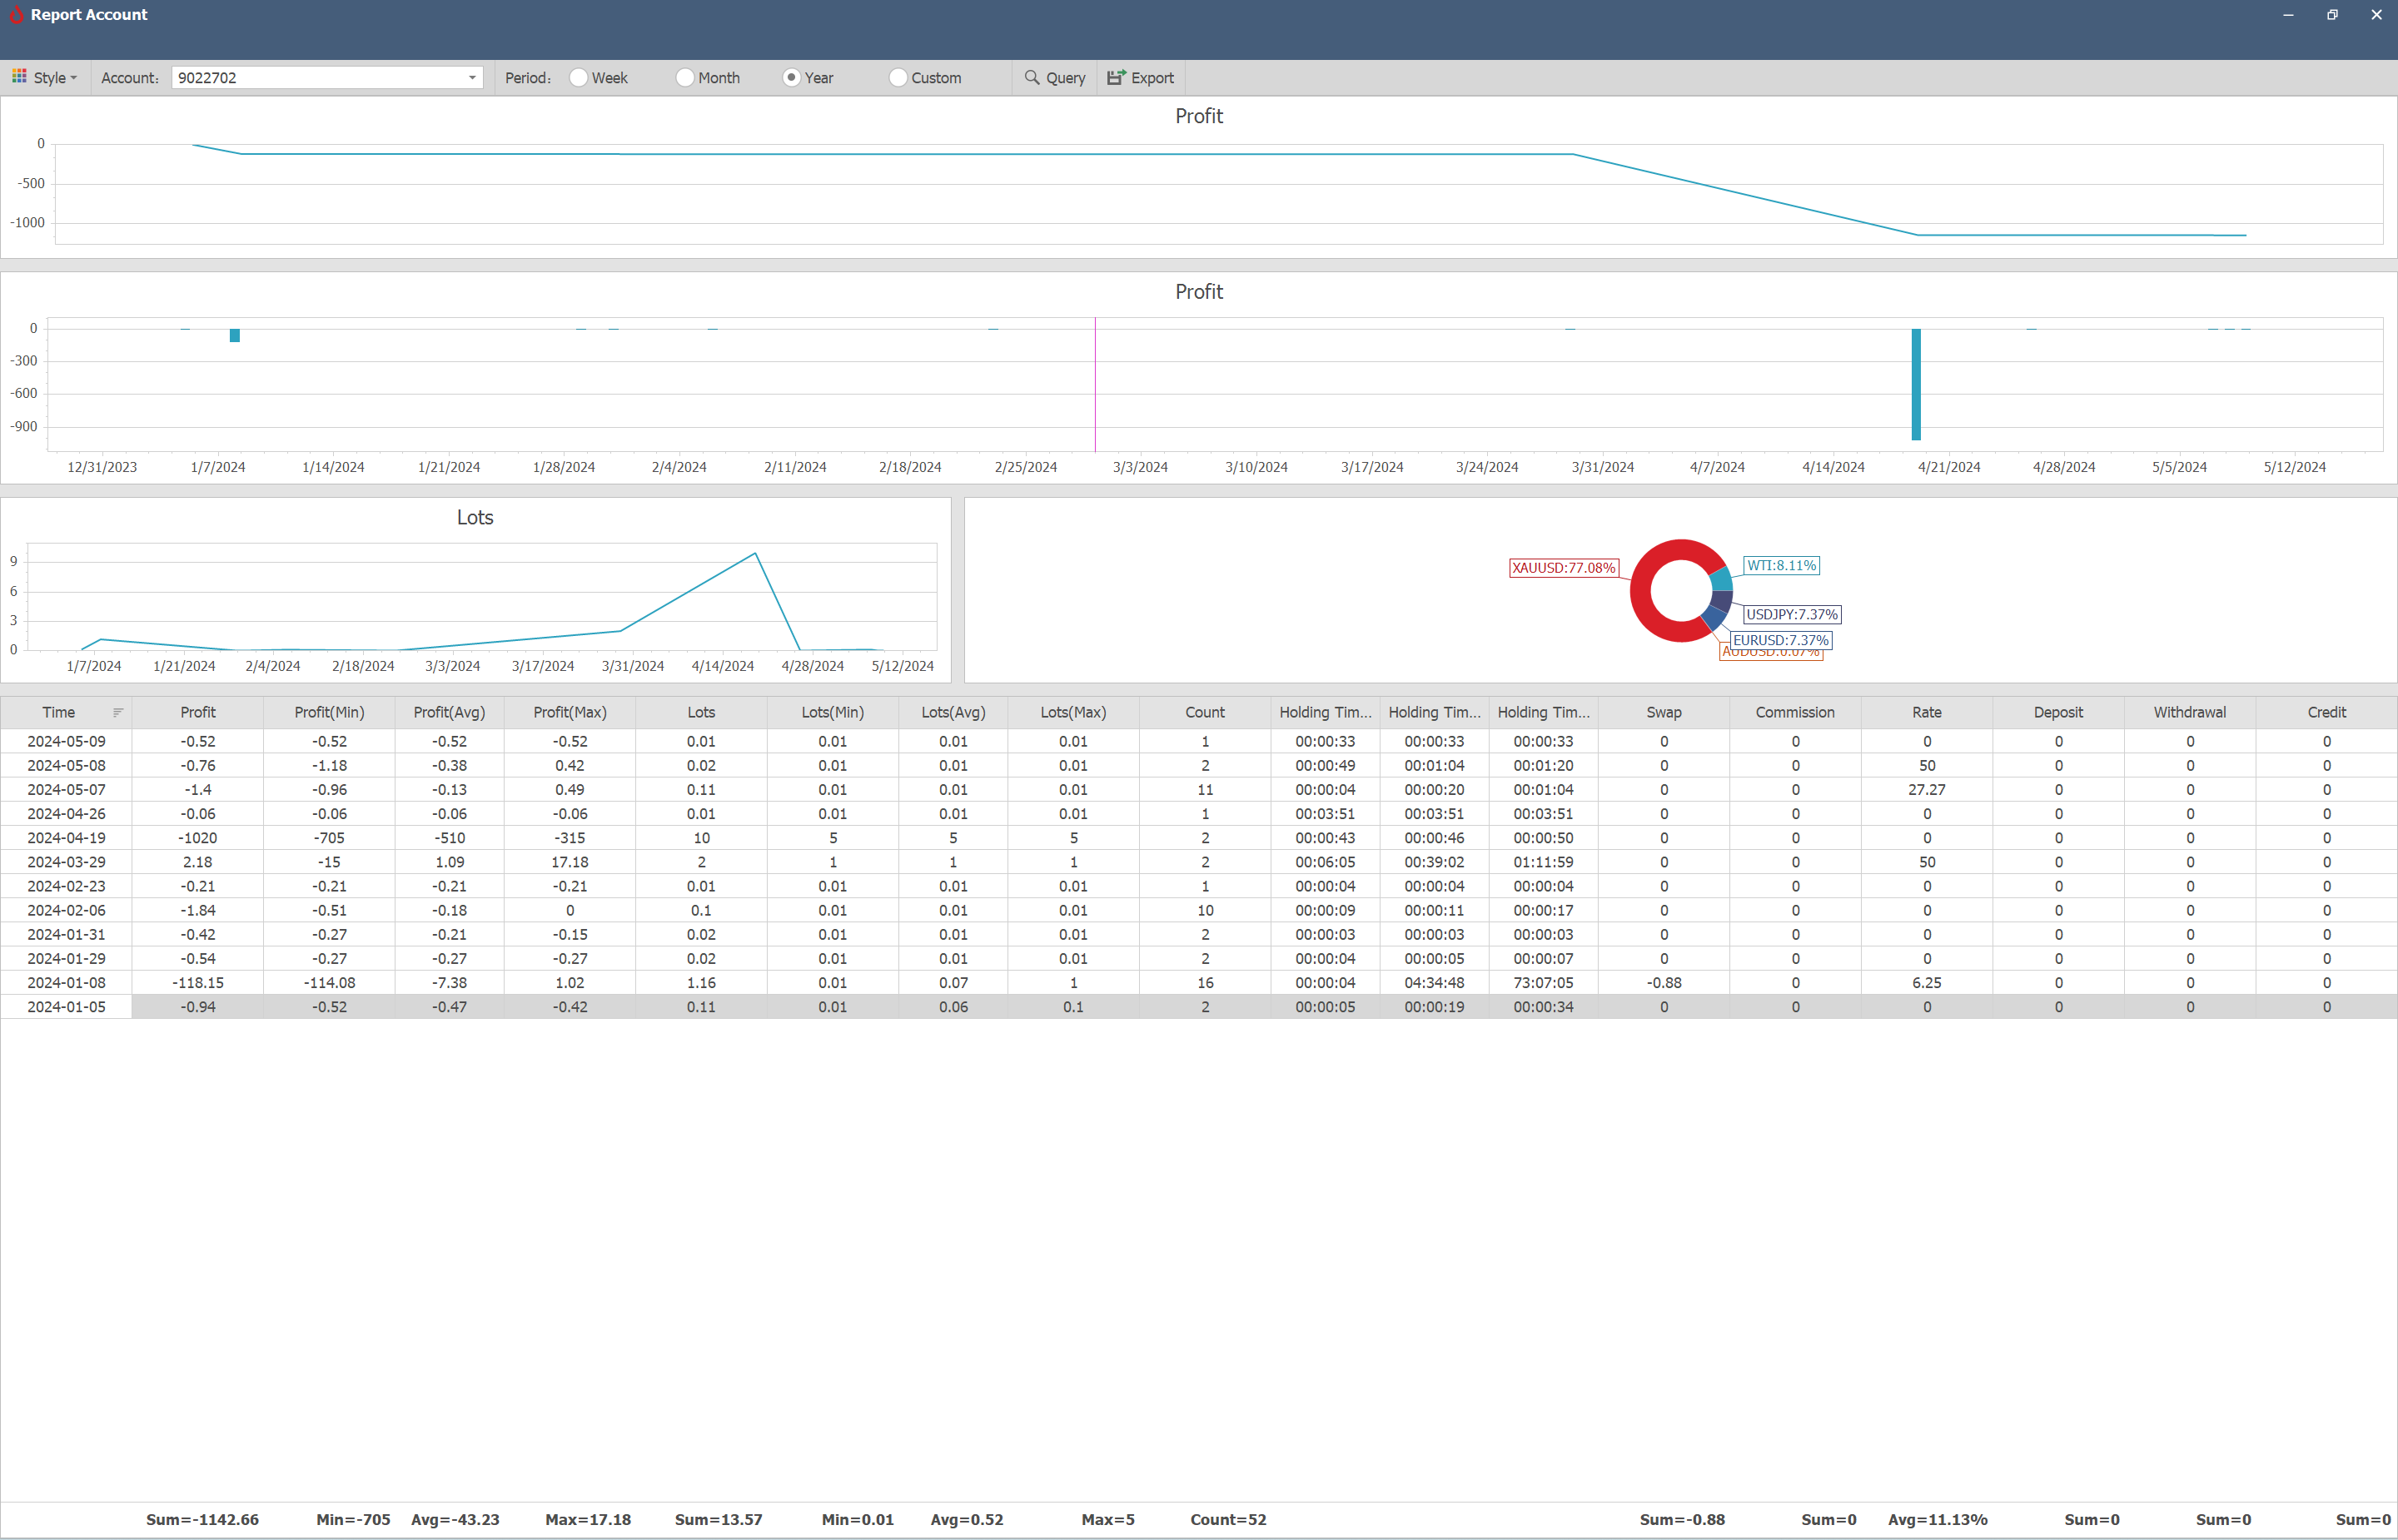Image resolution: width=2398 pixels, height=1540 pixels.
Task: Open the Style dropdown menu
Action: point(46,78)
